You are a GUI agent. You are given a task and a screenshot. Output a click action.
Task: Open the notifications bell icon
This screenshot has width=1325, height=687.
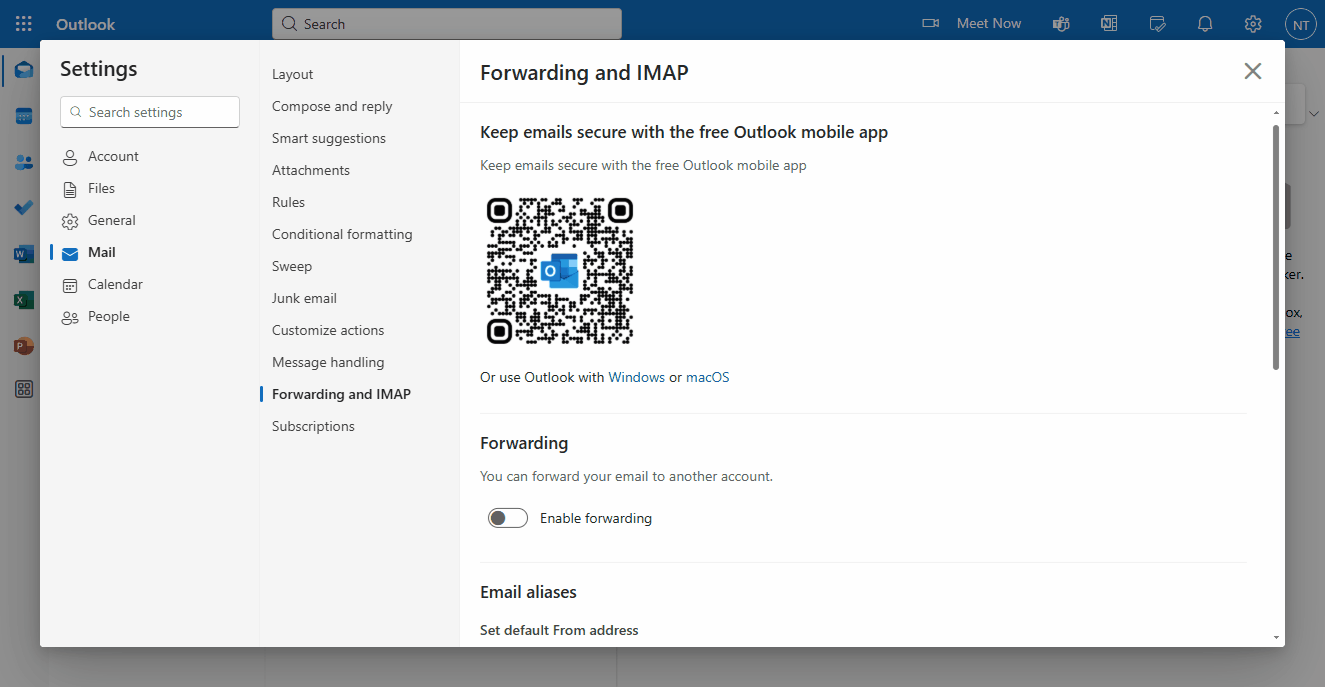coord(1205,23)
